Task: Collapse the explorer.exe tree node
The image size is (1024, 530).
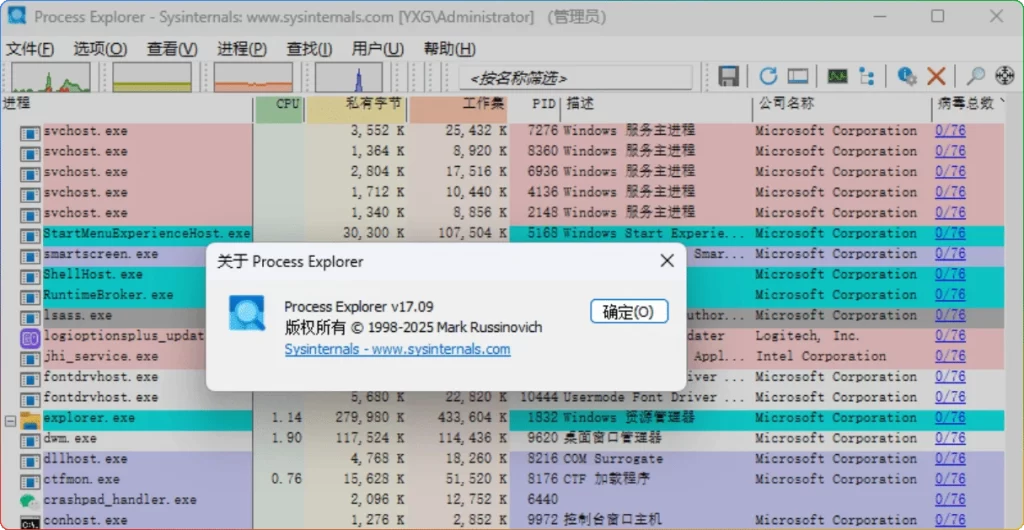Action: point(9,421)
